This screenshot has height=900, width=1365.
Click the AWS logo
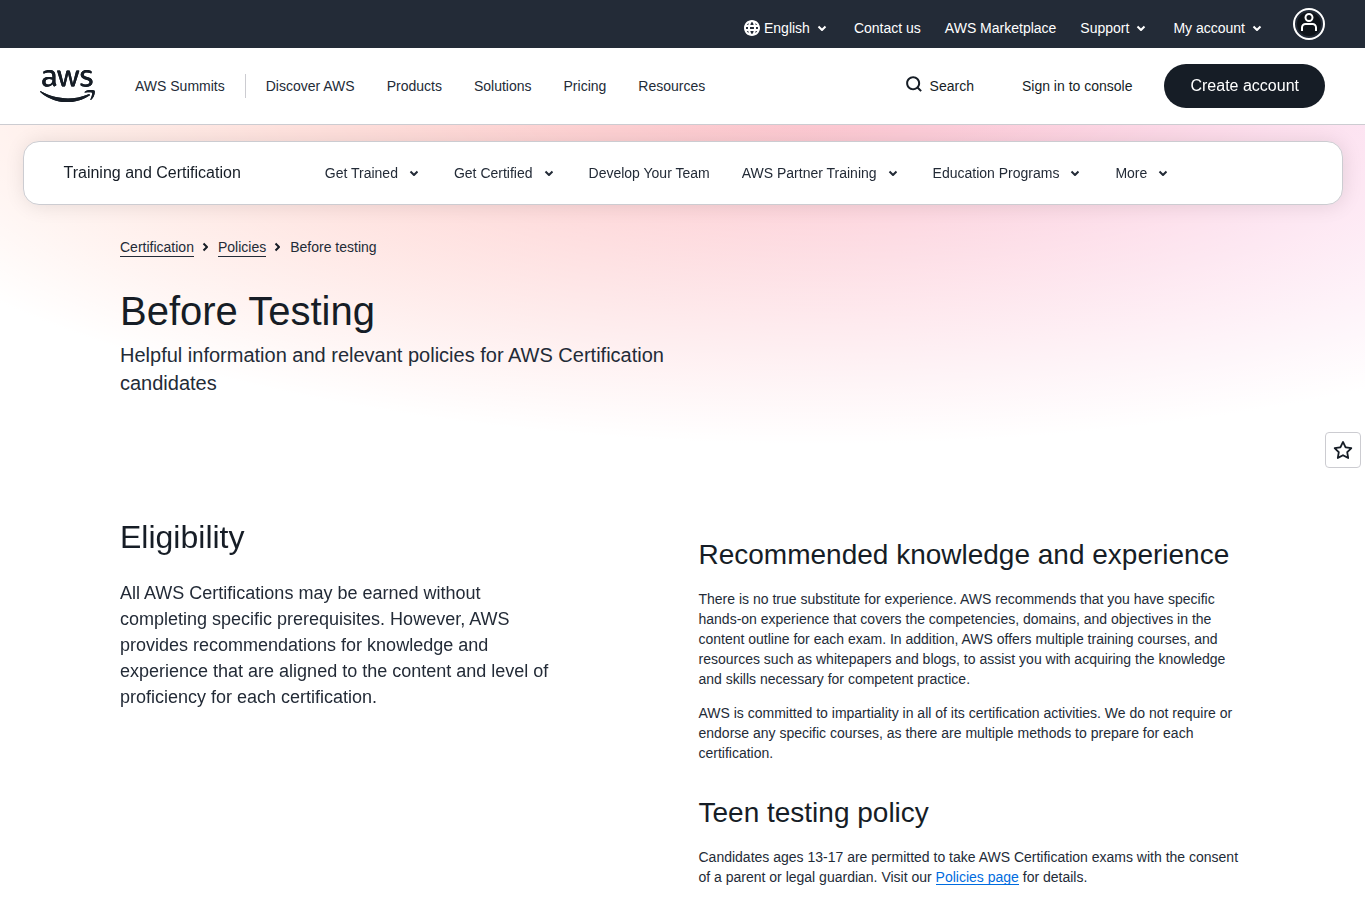(x=67, y=86)
